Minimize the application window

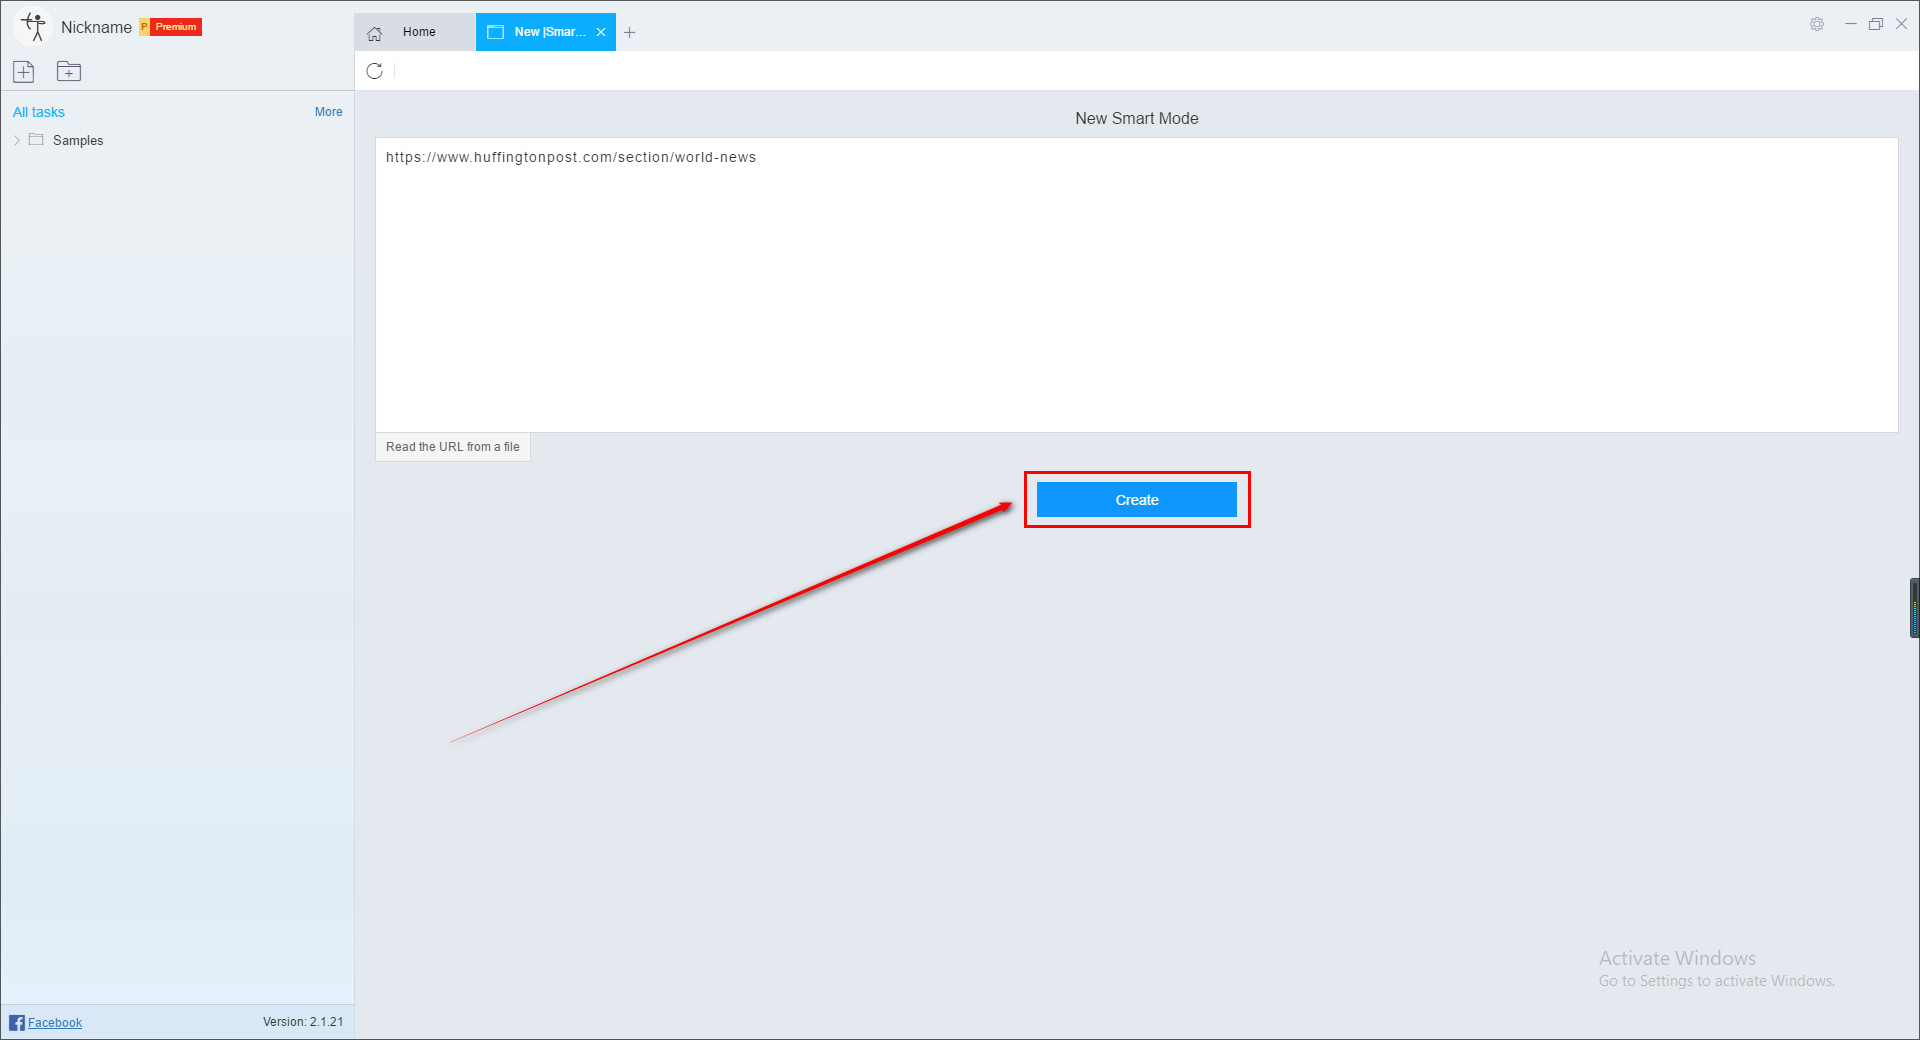click(x=1850, y=24)
